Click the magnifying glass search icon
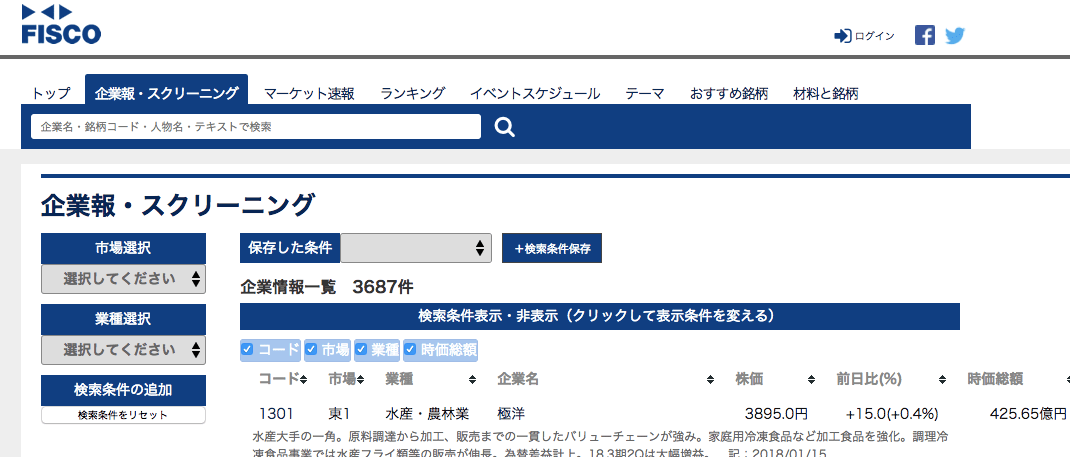Image resolution: width=1070 pixels, height=457 pixels. (505, 127)
